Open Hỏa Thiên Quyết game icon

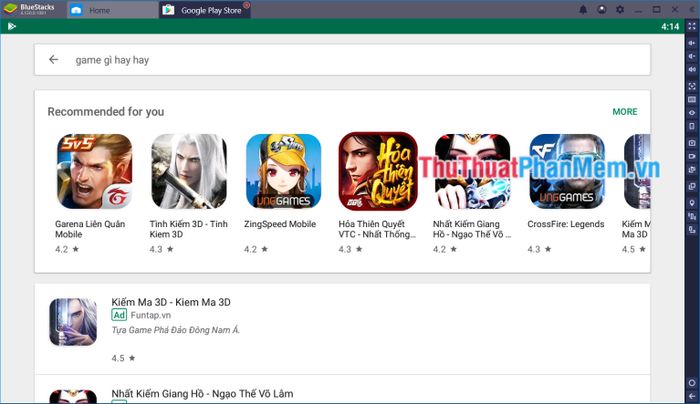[x=378, y=171]
